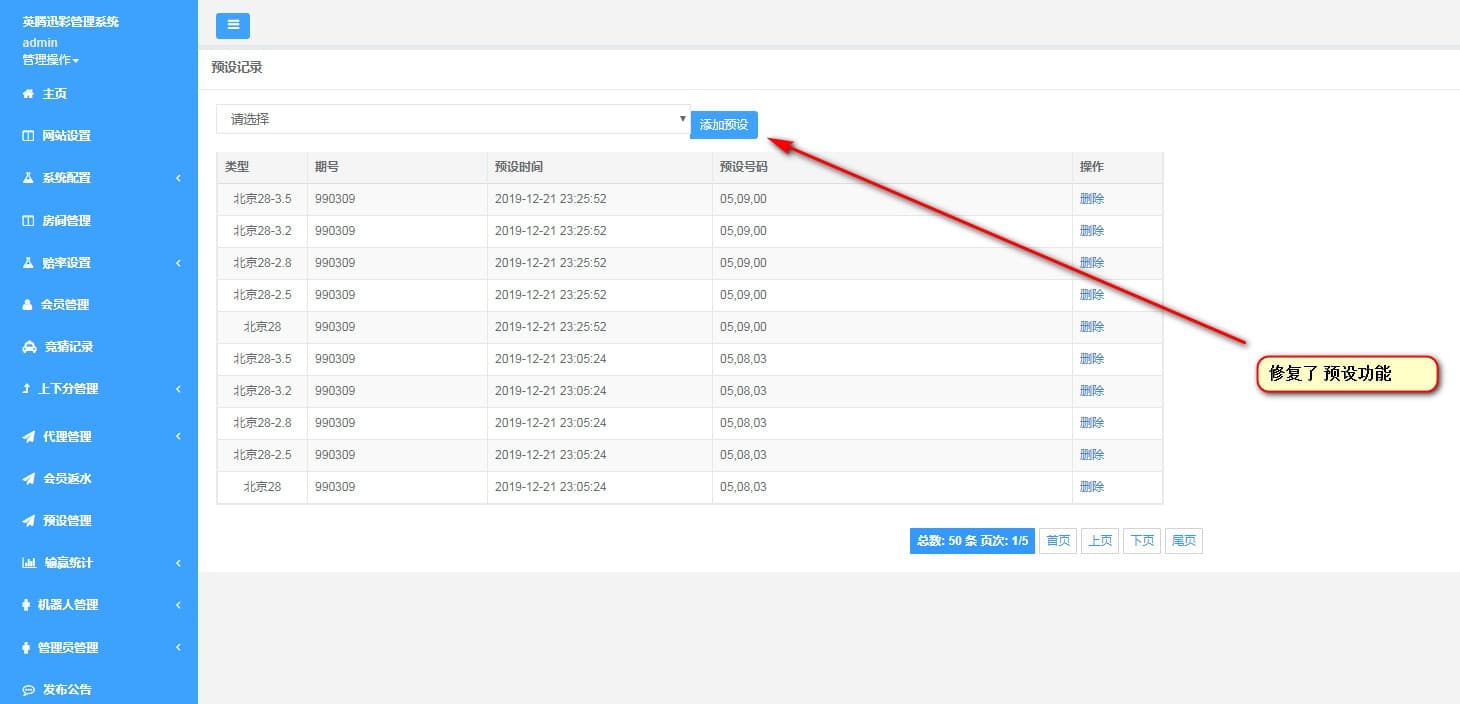
Task: Jump to last page with 尾页
Action: [x=1183, y=541]
